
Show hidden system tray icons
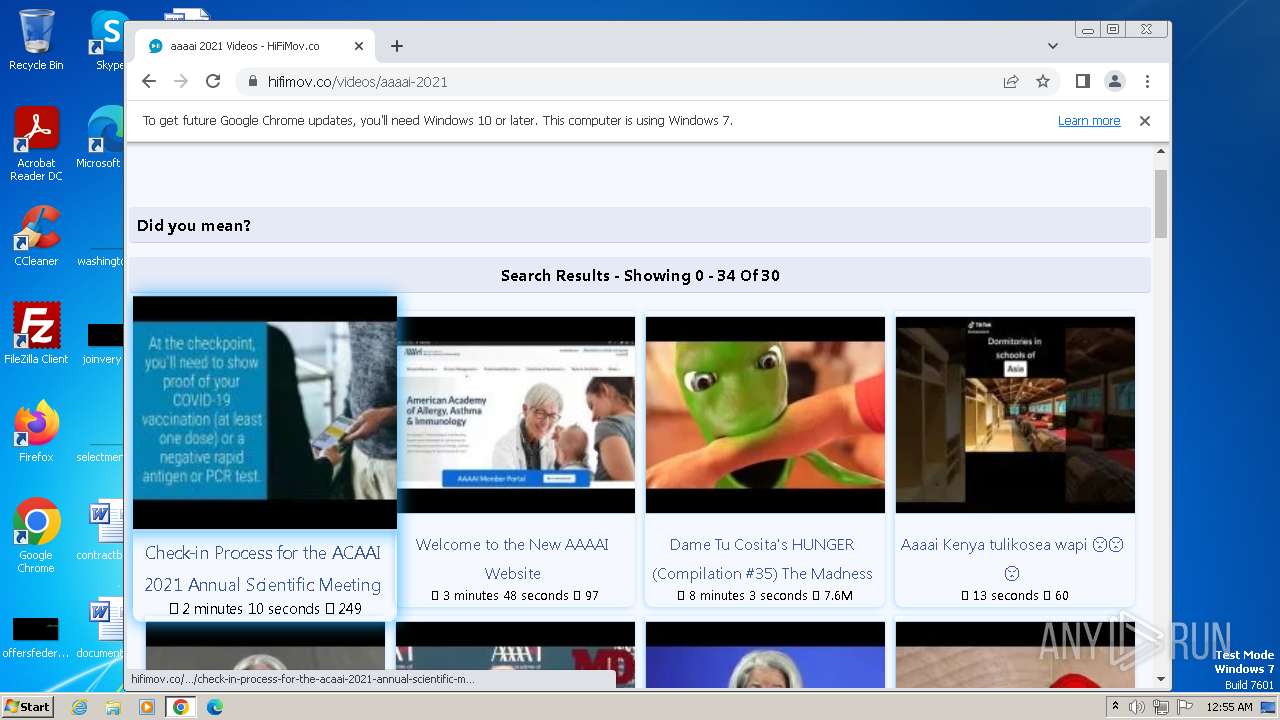(x=1116, y=707)
